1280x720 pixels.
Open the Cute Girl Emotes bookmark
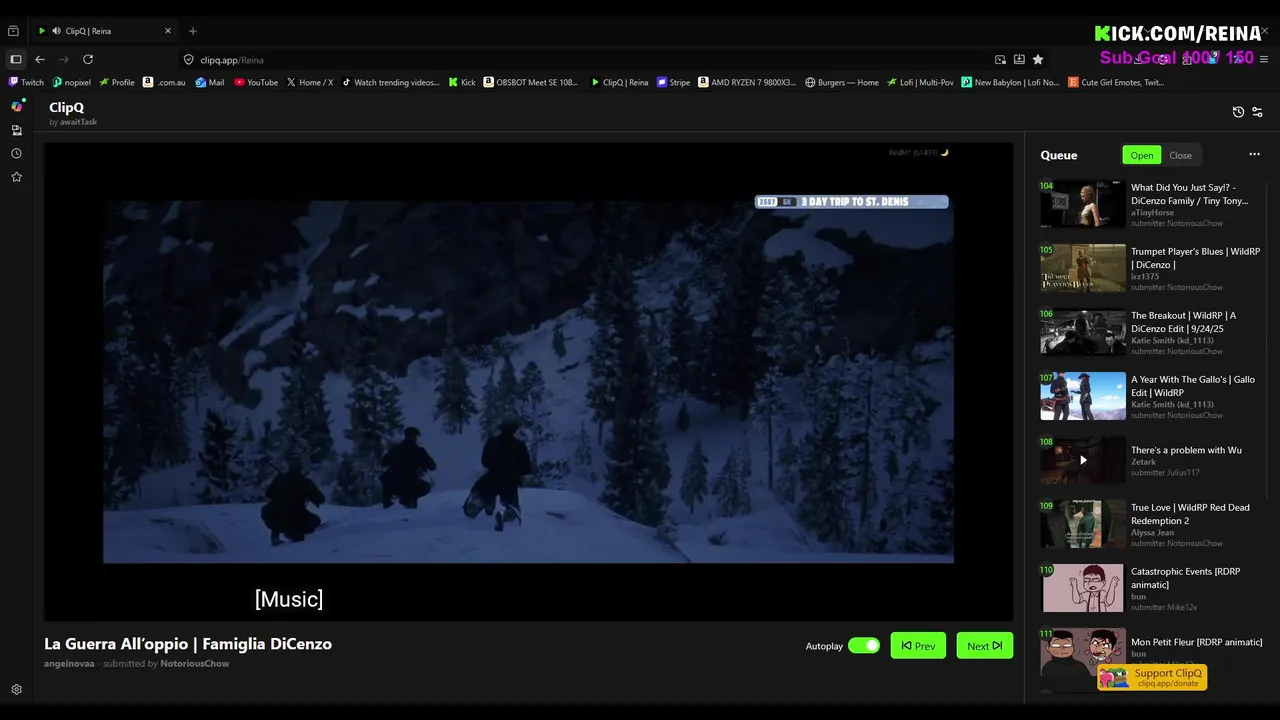pos(1116,82)
